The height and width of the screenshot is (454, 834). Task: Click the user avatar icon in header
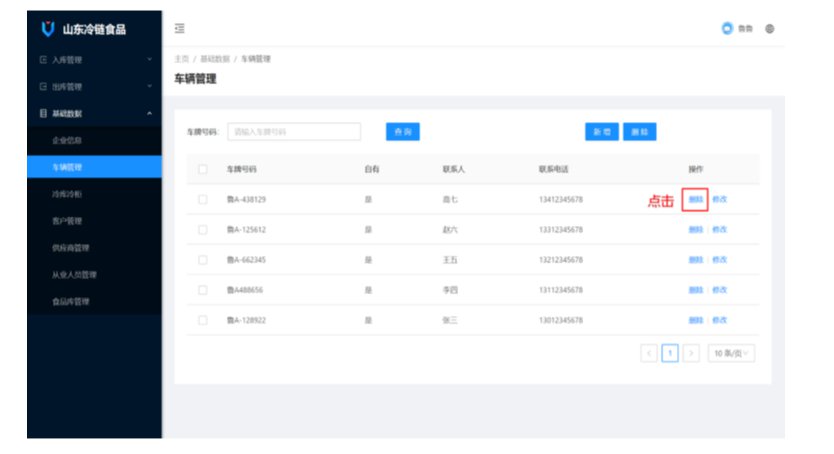pyautogui.click(x=727, y=29)
